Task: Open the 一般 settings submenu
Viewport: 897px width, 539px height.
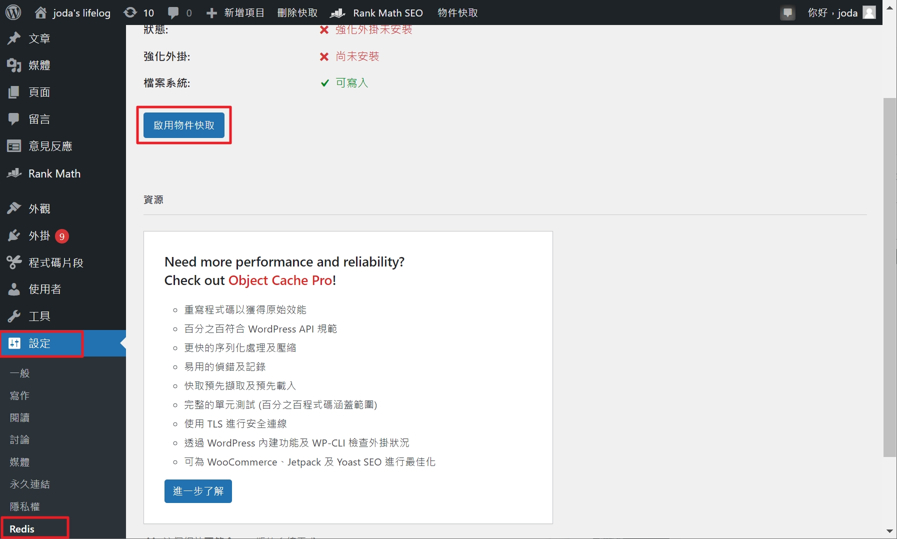Action: click(19, 373)
